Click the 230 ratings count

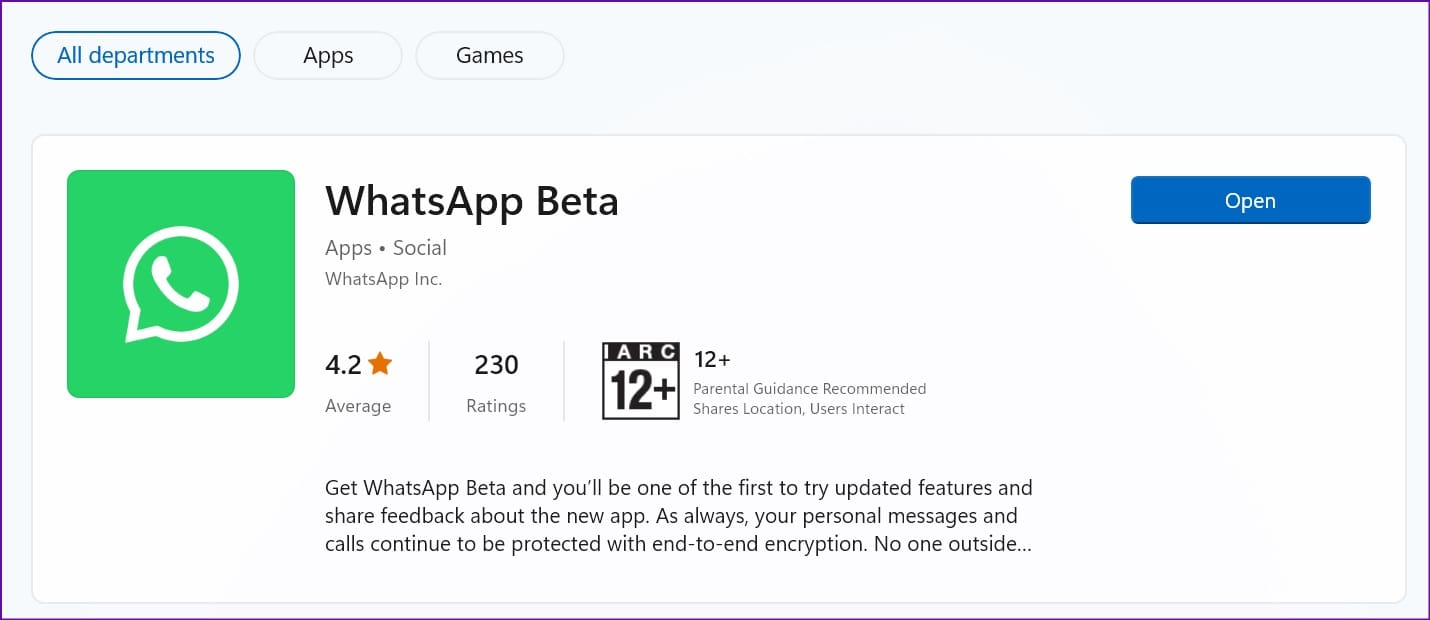click(496, 365)
